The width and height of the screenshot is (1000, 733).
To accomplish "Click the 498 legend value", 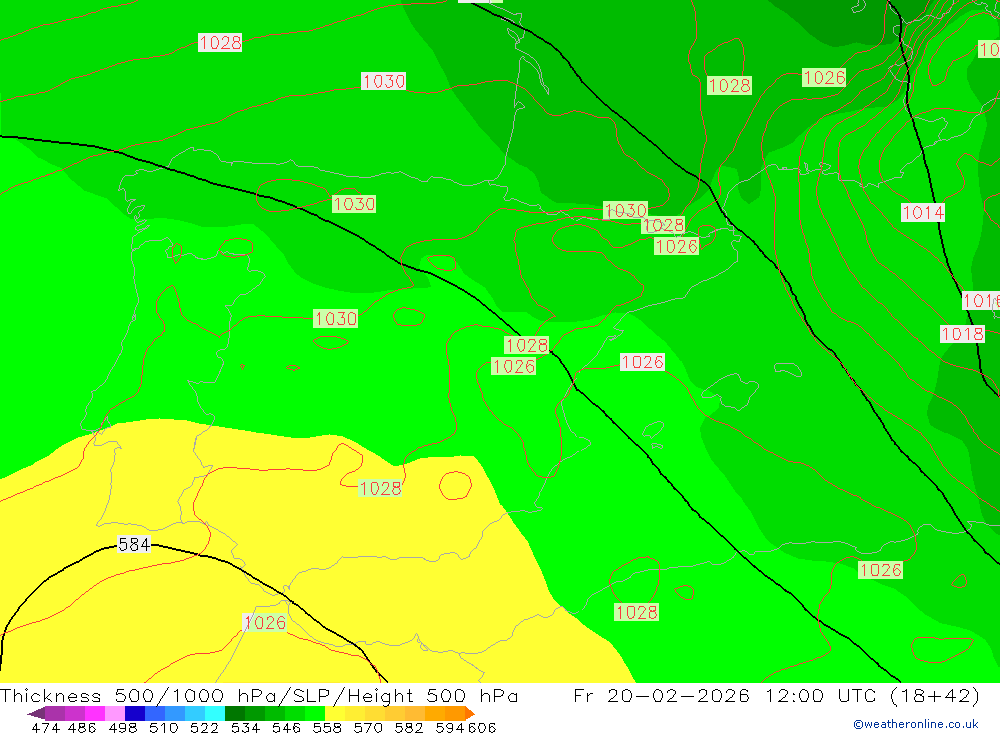I will [122, 727].
